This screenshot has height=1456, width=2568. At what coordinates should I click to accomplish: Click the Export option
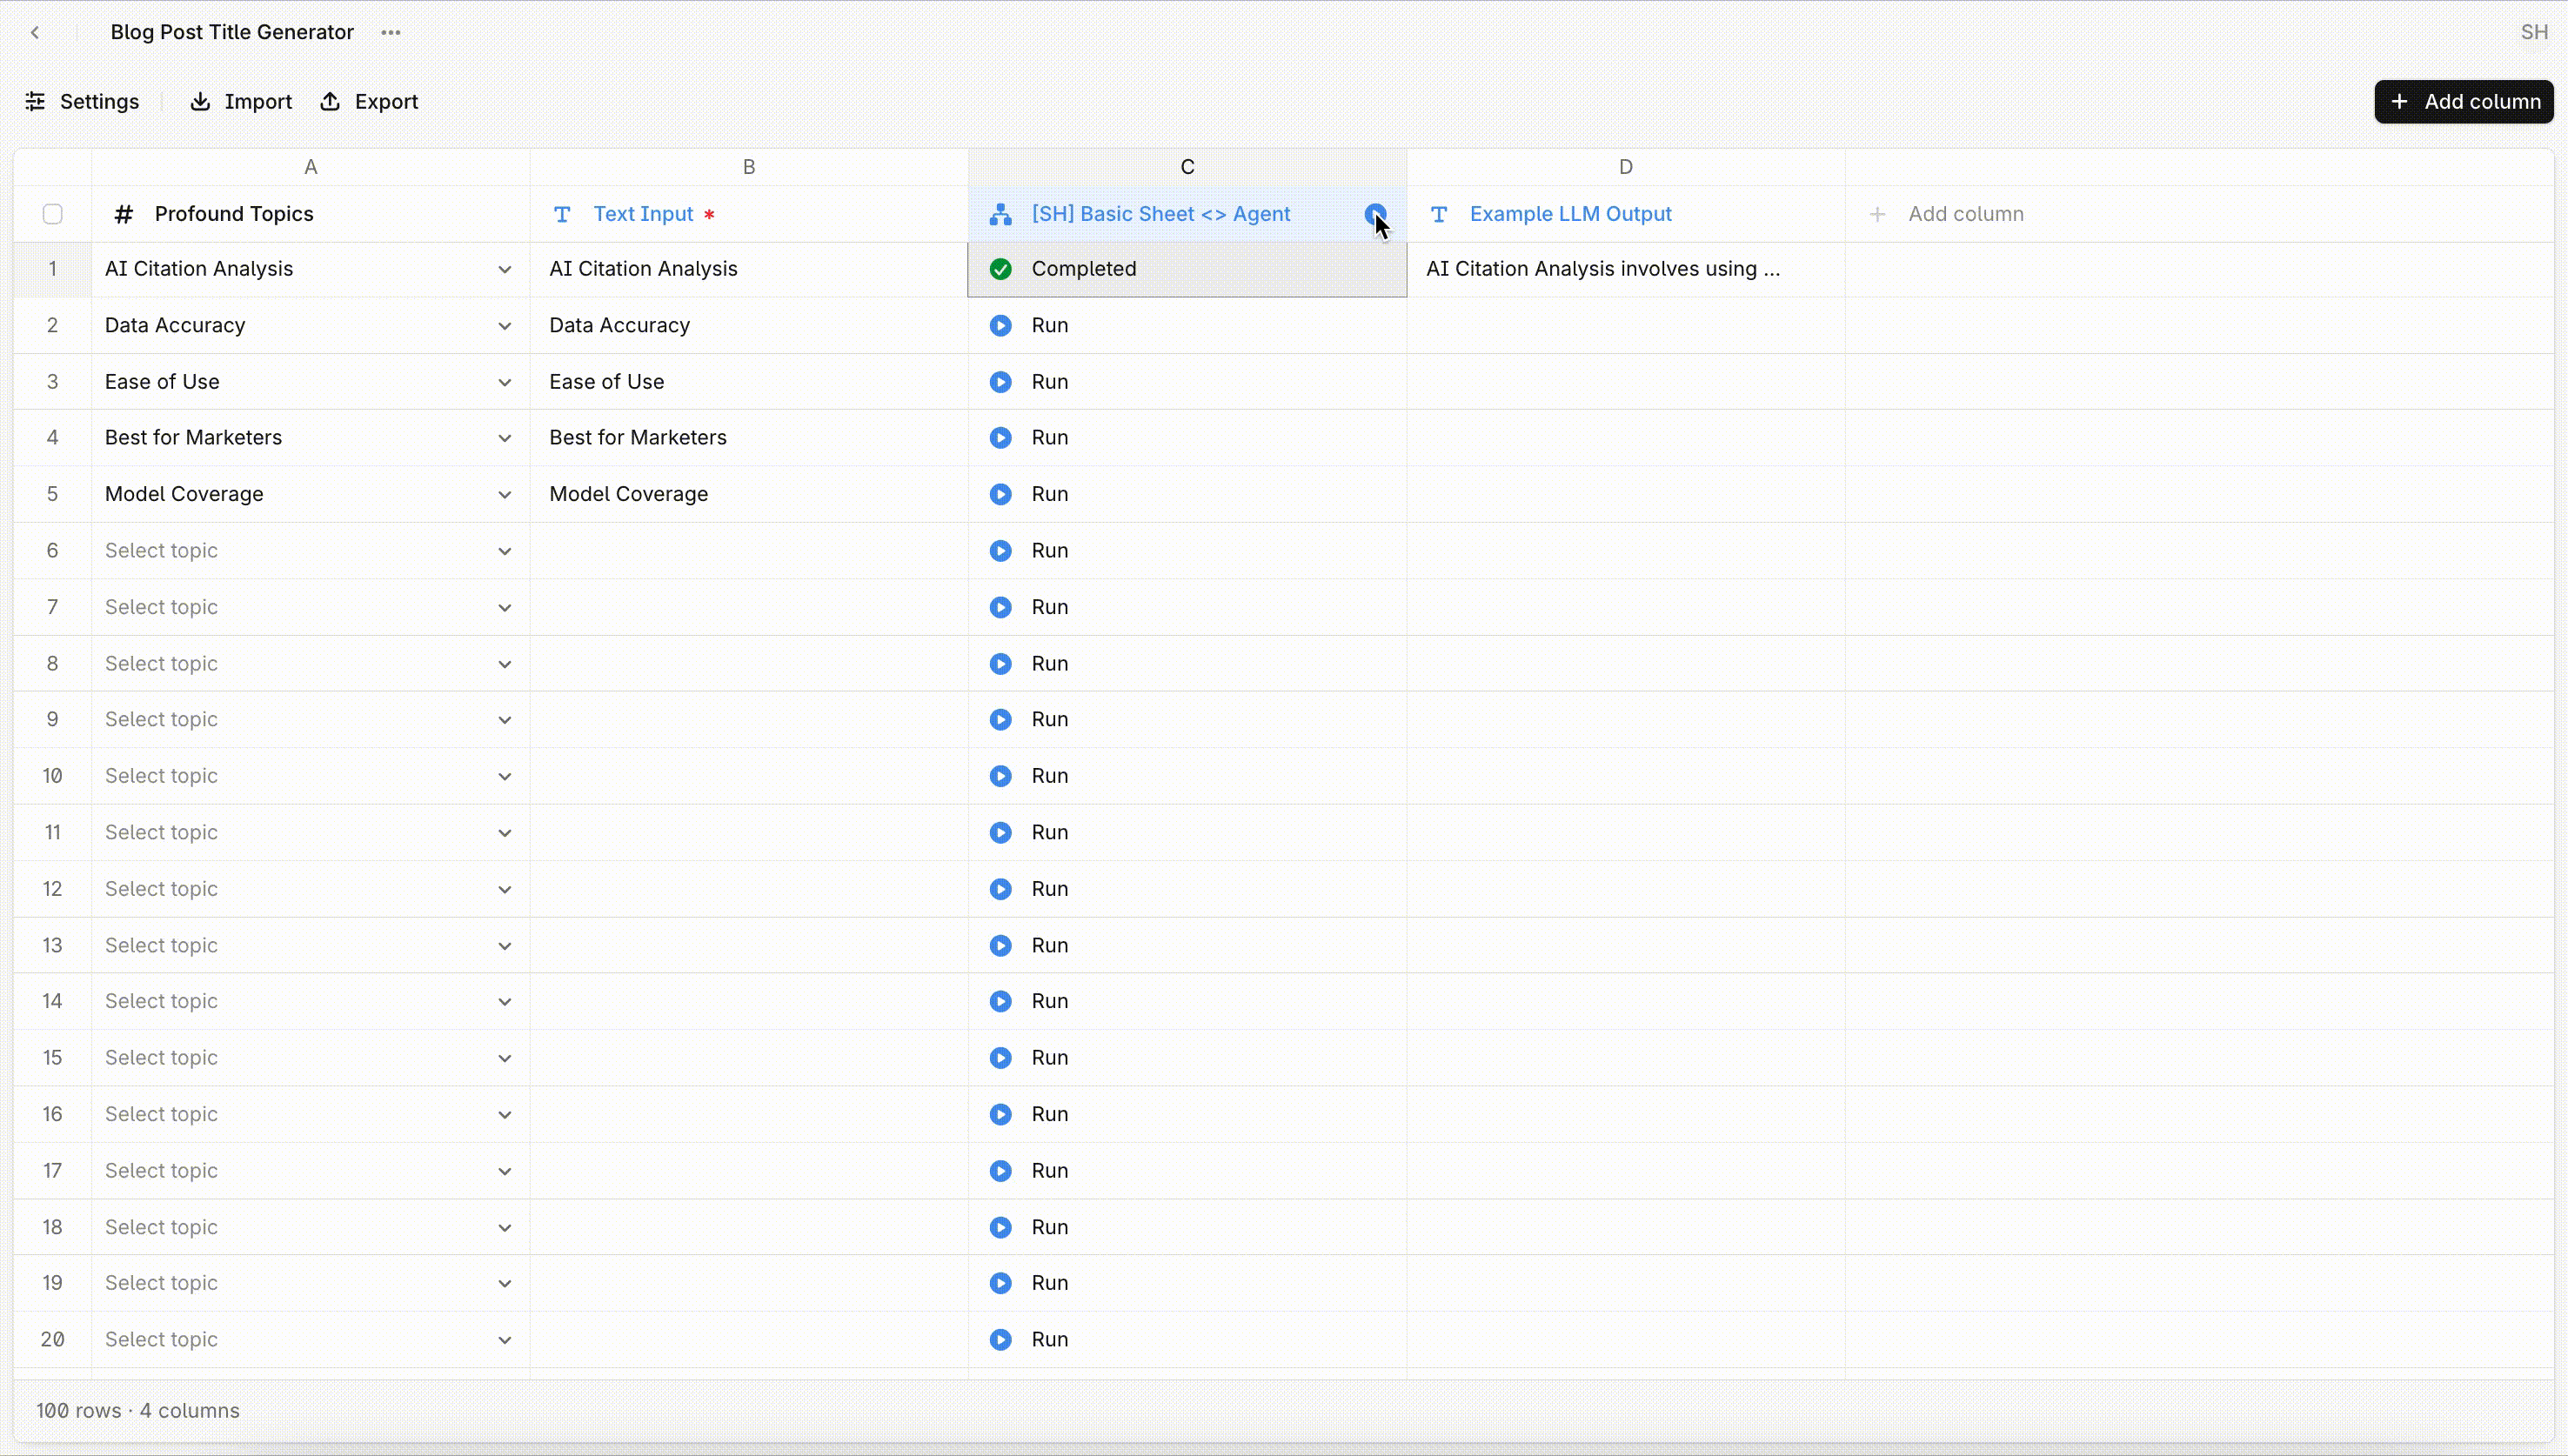[x=369, y=102]
